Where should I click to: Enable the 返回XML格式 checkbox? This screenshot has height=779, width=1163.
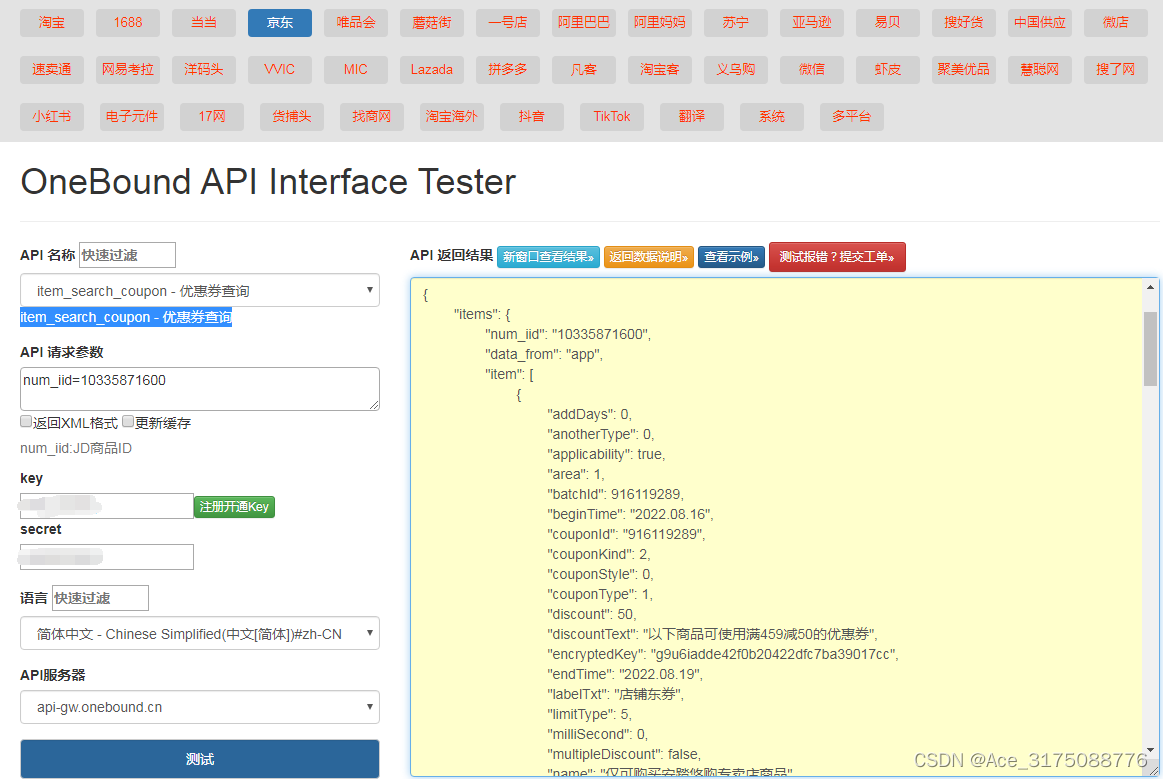click(26, 421)
